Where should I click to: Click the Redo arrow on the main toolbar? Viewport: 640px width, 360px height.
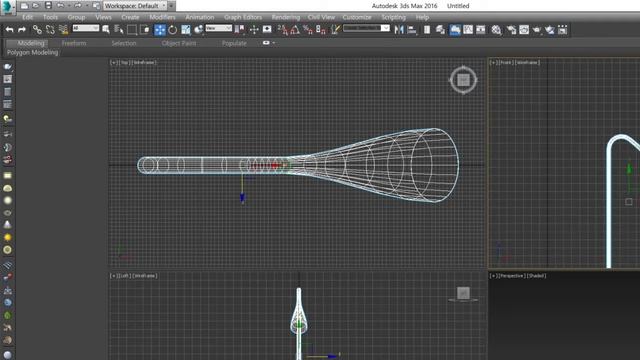pos(22,29)
